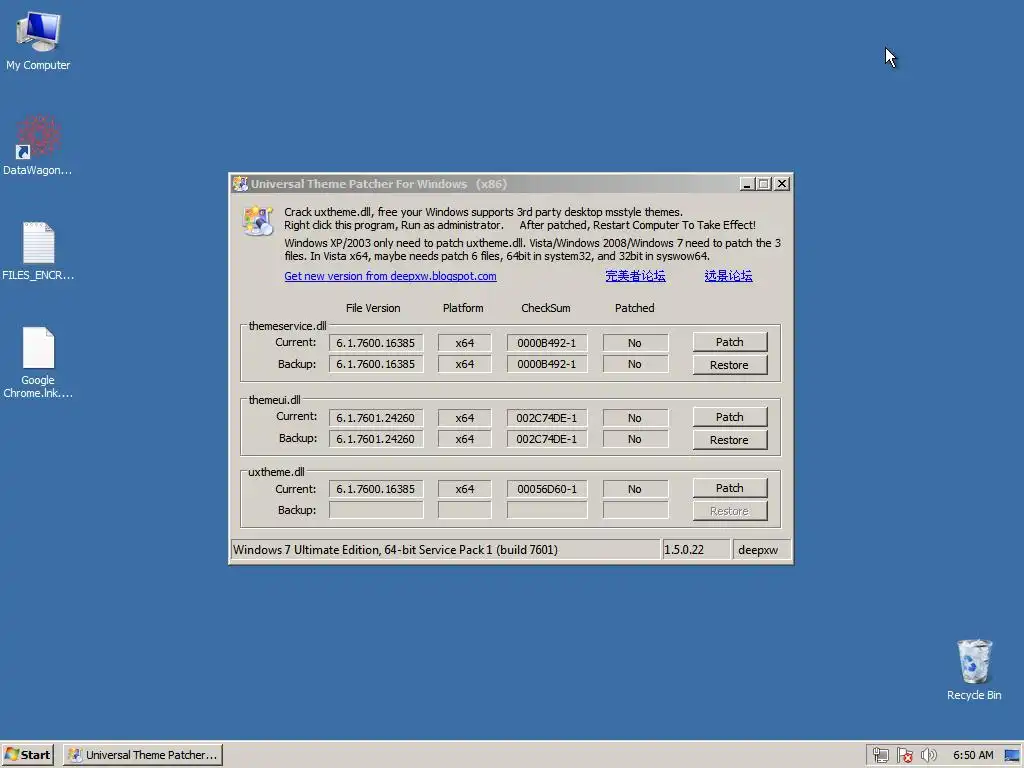Patch uxtheme.dll
Screen dimensions: 1024x768
tap(729, 488)
